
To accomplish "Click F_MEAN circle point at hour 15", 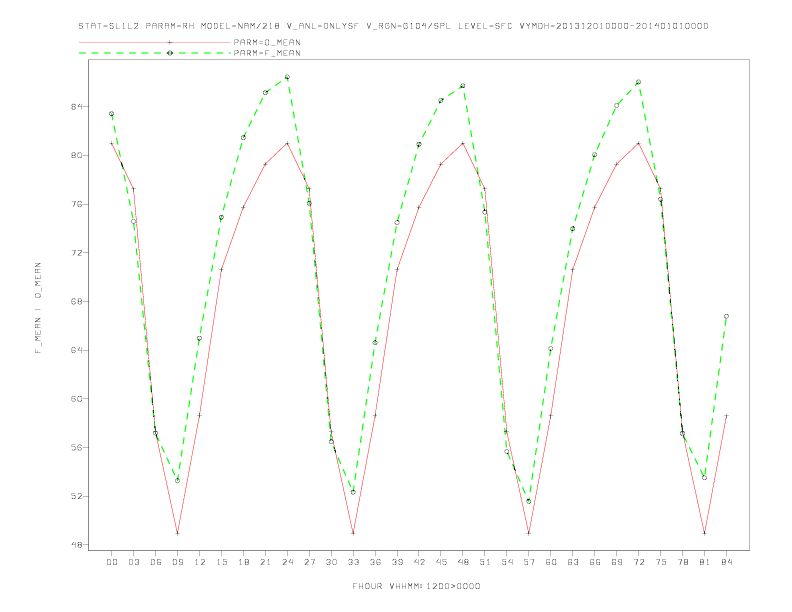I will (x=221, y=217).
